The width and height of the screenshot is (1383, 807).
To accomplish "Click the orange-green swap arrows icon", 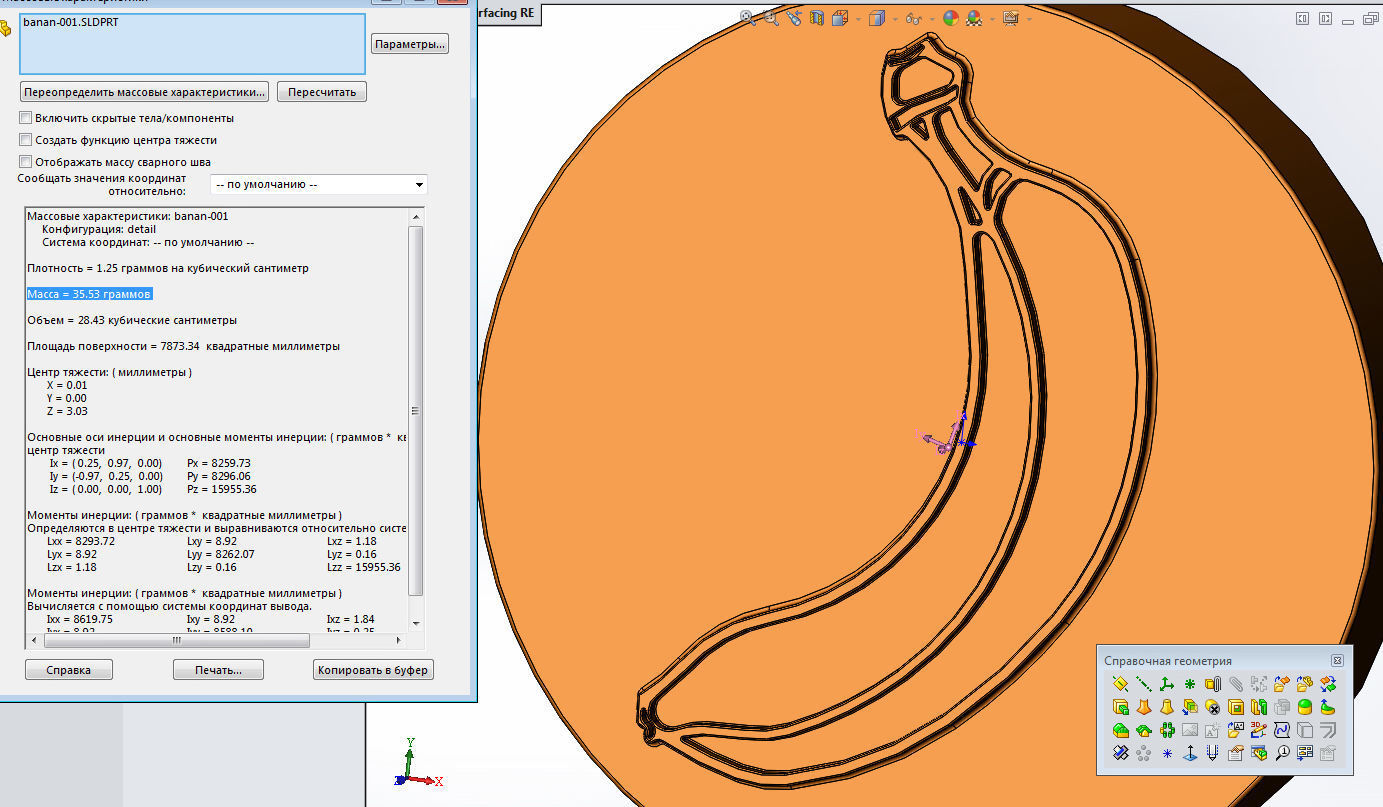I will click(1328, 684).
